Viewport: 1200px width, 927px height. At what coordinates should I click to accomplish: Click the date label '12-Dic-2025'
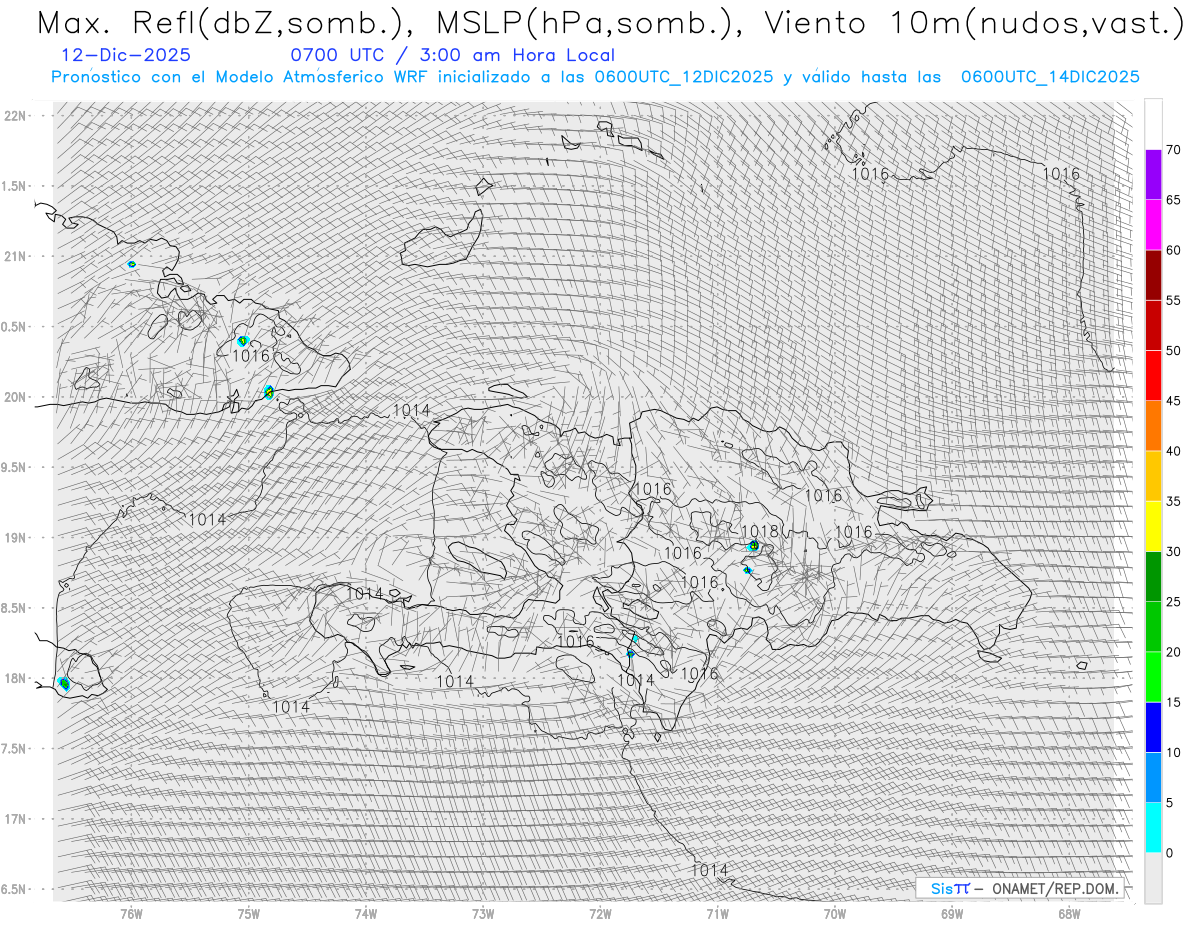coord(125,56)
